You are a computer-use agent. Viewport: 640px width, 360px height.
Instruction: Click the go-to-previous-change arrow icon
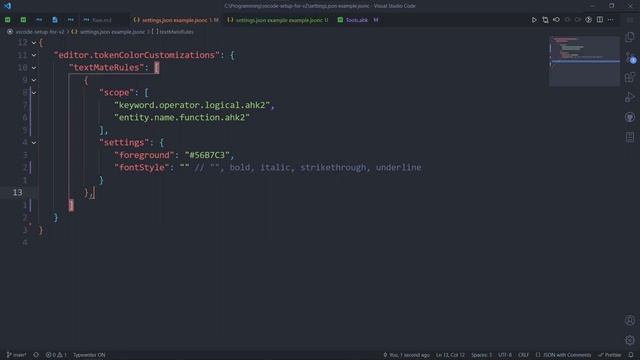556,20
